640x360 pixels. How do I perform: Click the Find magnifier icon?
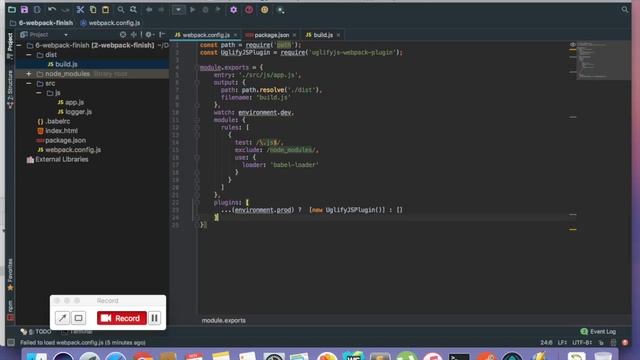coord(121,9)
